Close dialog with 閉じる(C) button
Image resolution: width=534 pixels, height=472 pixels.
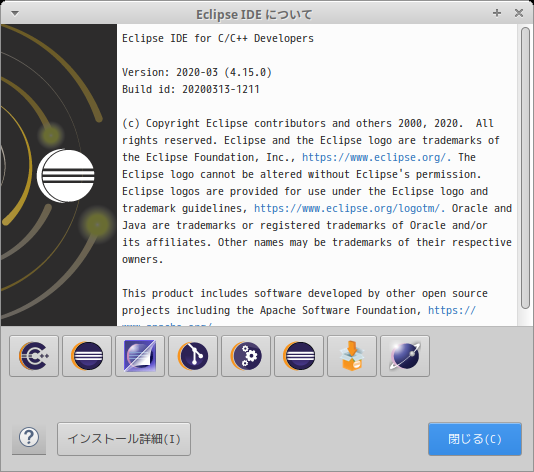tap(475, 439)
